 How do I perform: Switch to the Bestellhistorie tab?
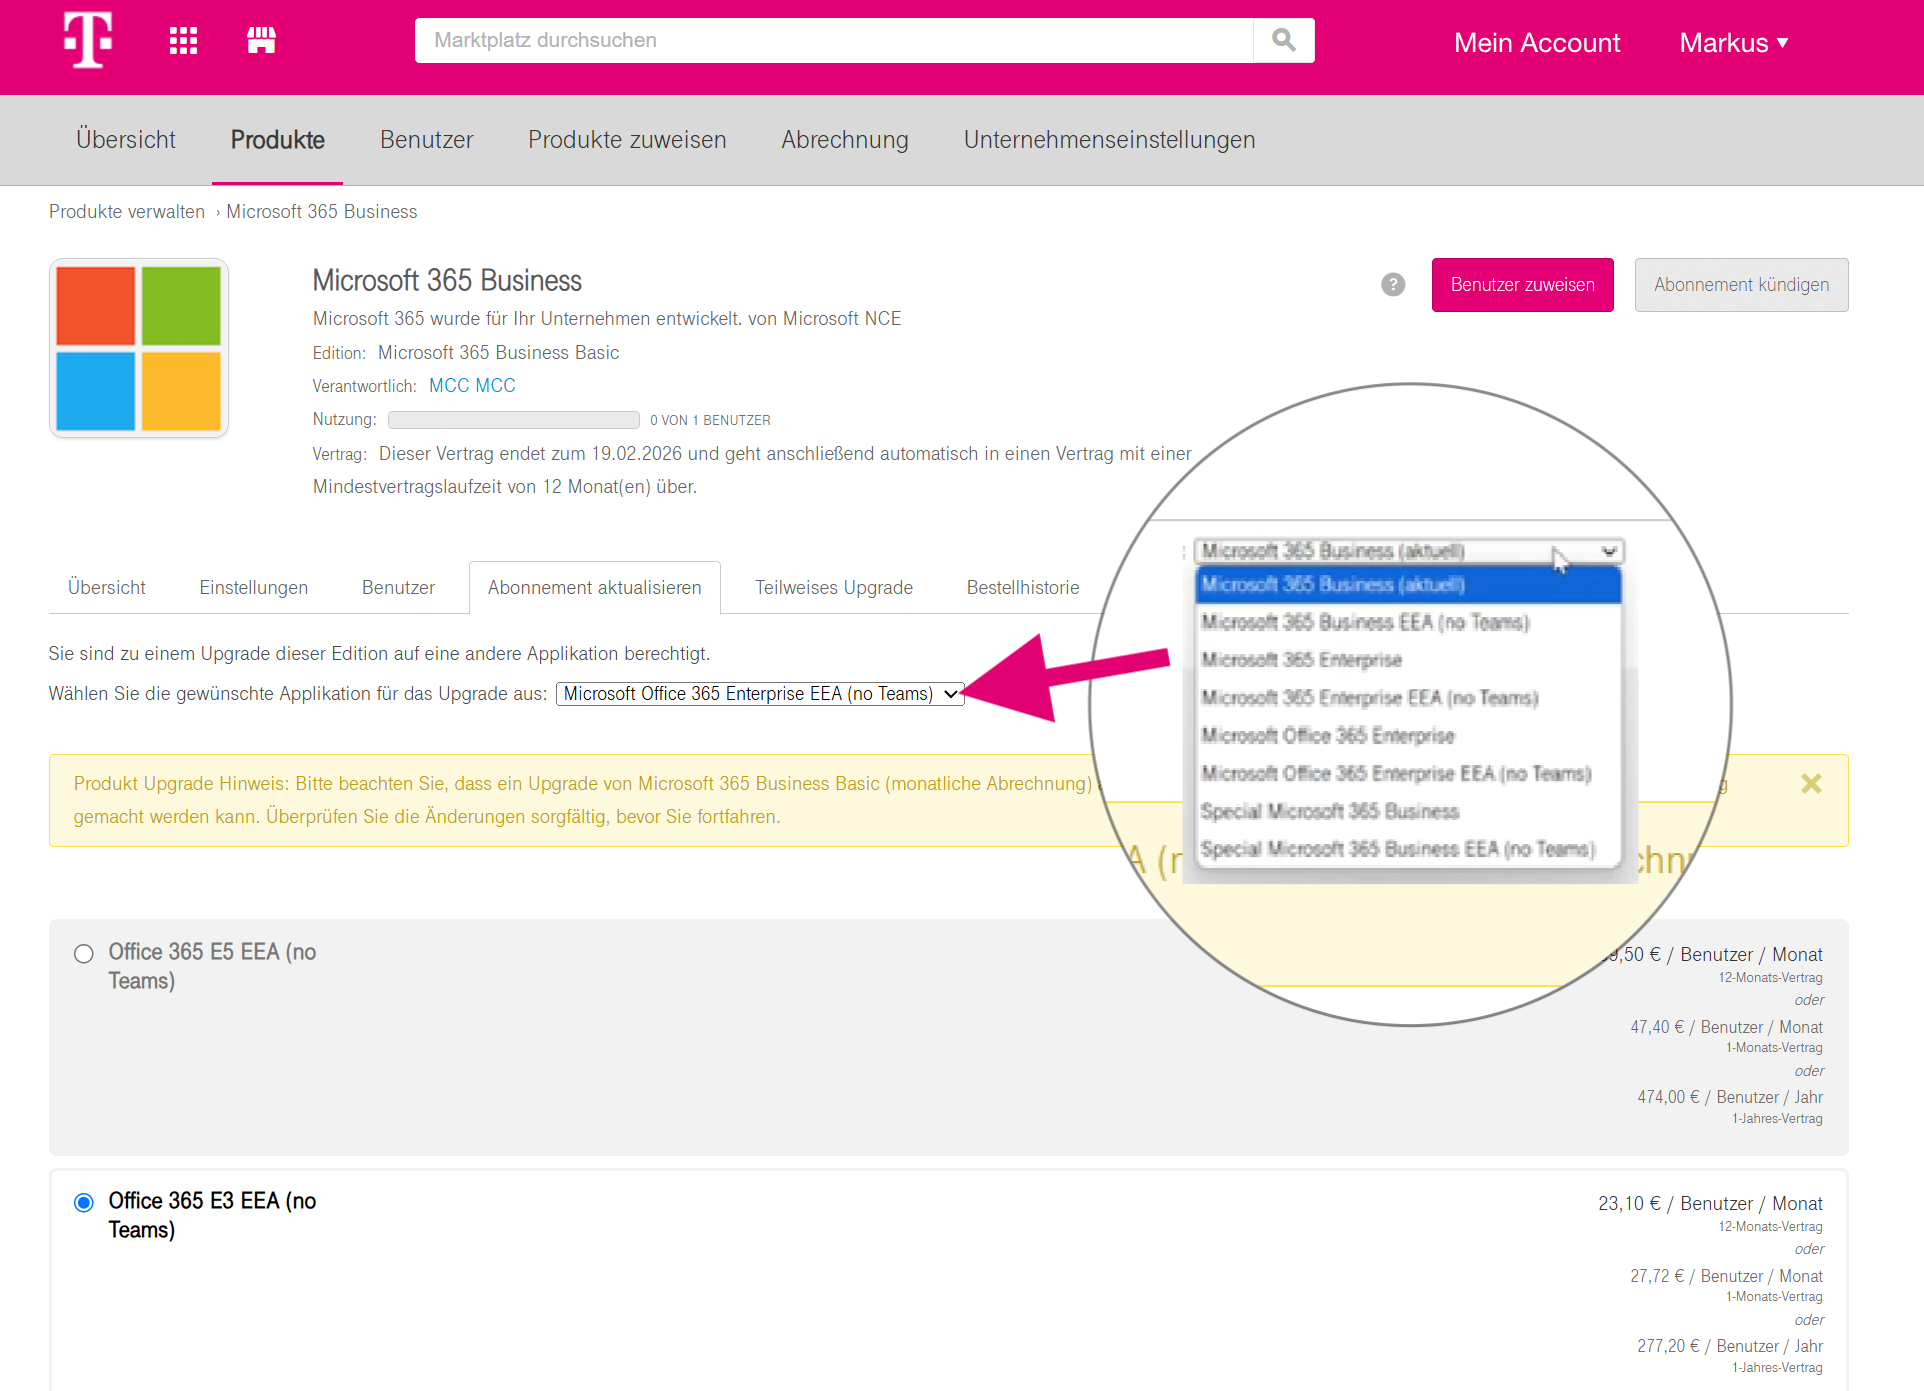[x=1022, y=588]
